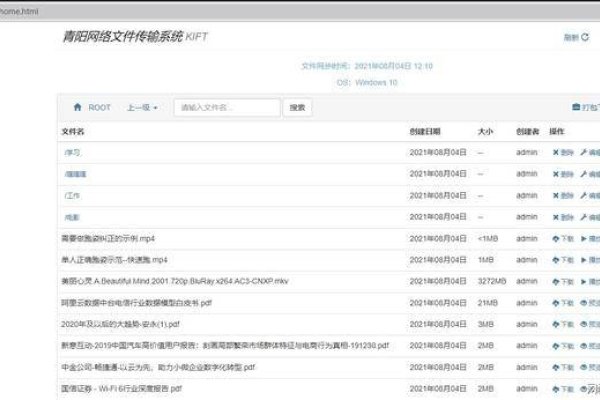
Task: Download the 1MB mp4 file
Action: tap(563, 260)
